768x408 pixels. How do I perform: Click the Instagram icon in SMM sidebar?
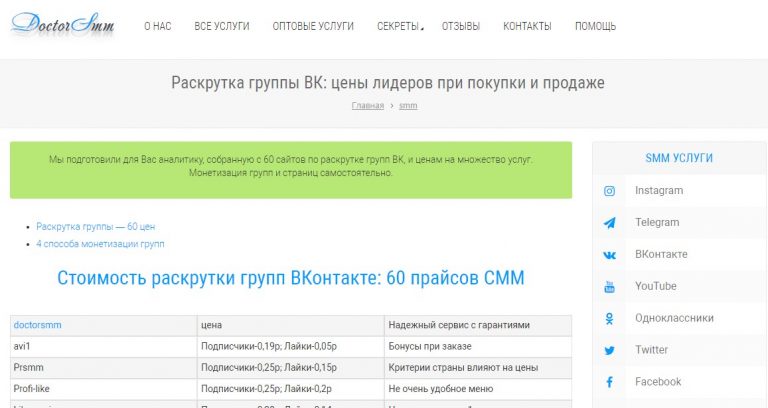click(609, 191)
